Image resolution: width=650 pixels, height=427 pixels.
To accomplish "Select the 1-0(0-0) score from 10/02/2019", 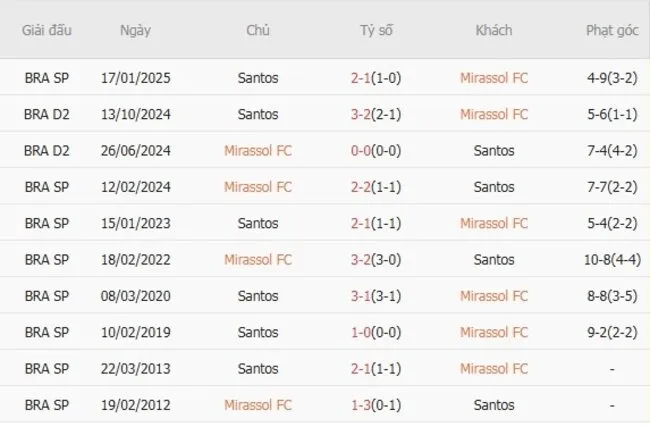I will pyautogui.click(x=376, y=333).
